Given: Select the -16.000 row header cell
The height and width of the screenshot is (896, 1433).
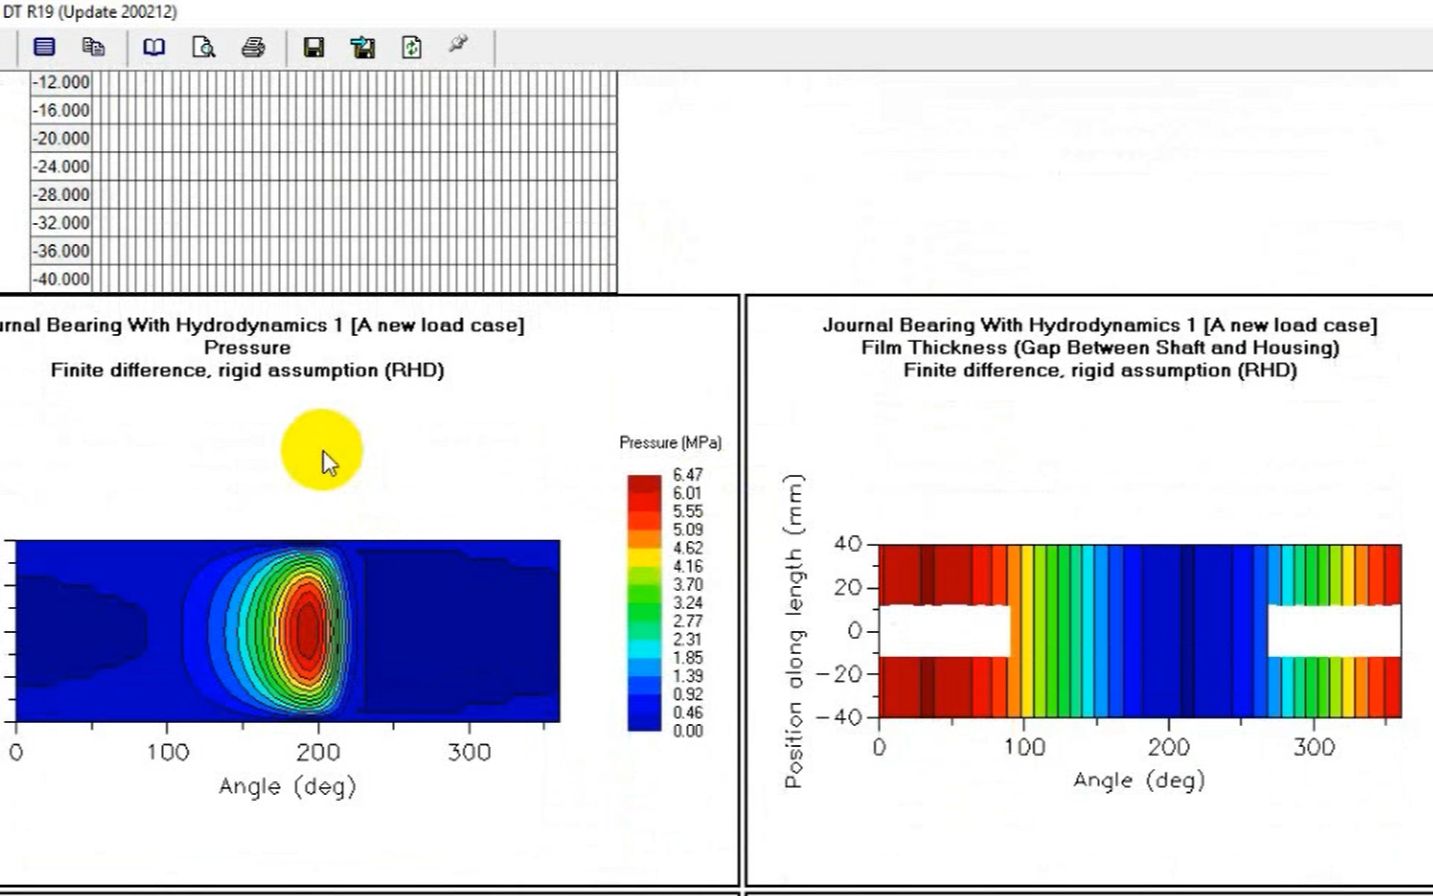Looking at the screenshot, I should [61, 110].
